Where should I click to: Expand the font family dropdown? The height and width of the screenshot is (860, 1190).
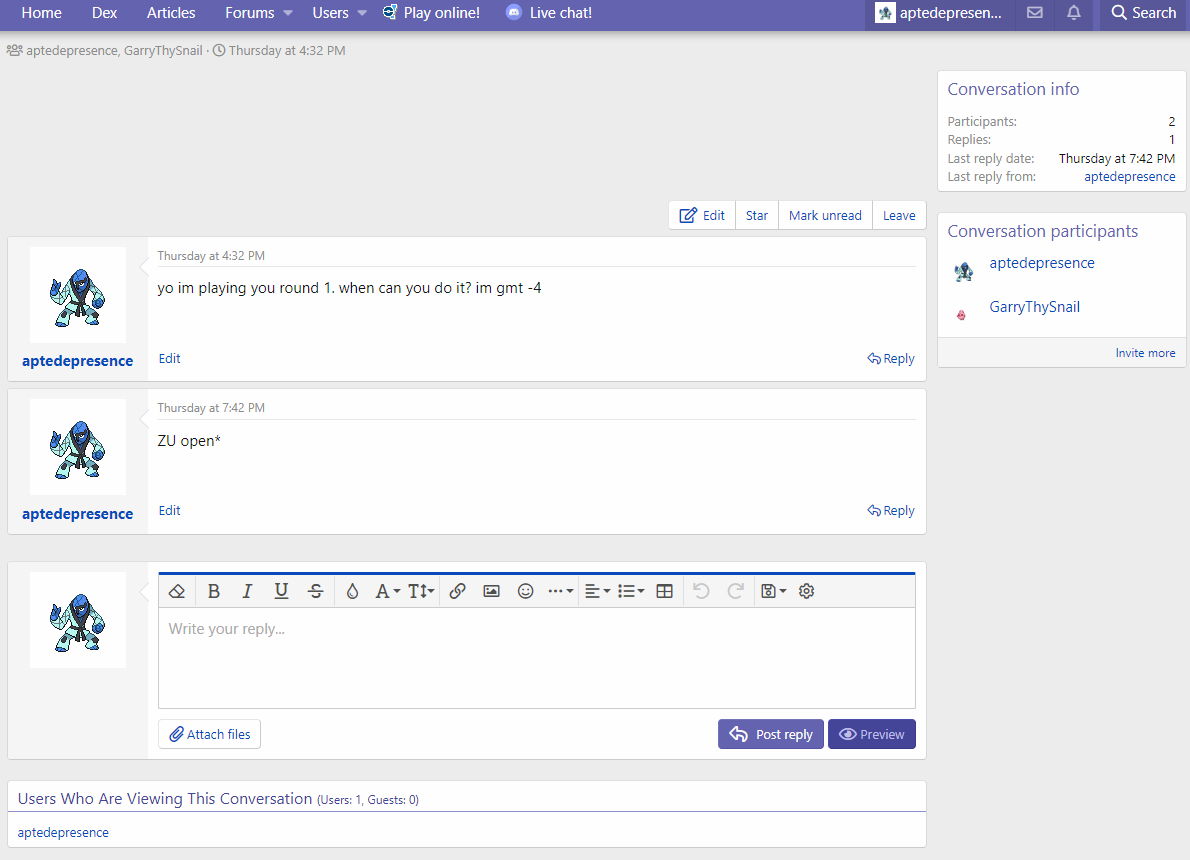tap(387, 591)
